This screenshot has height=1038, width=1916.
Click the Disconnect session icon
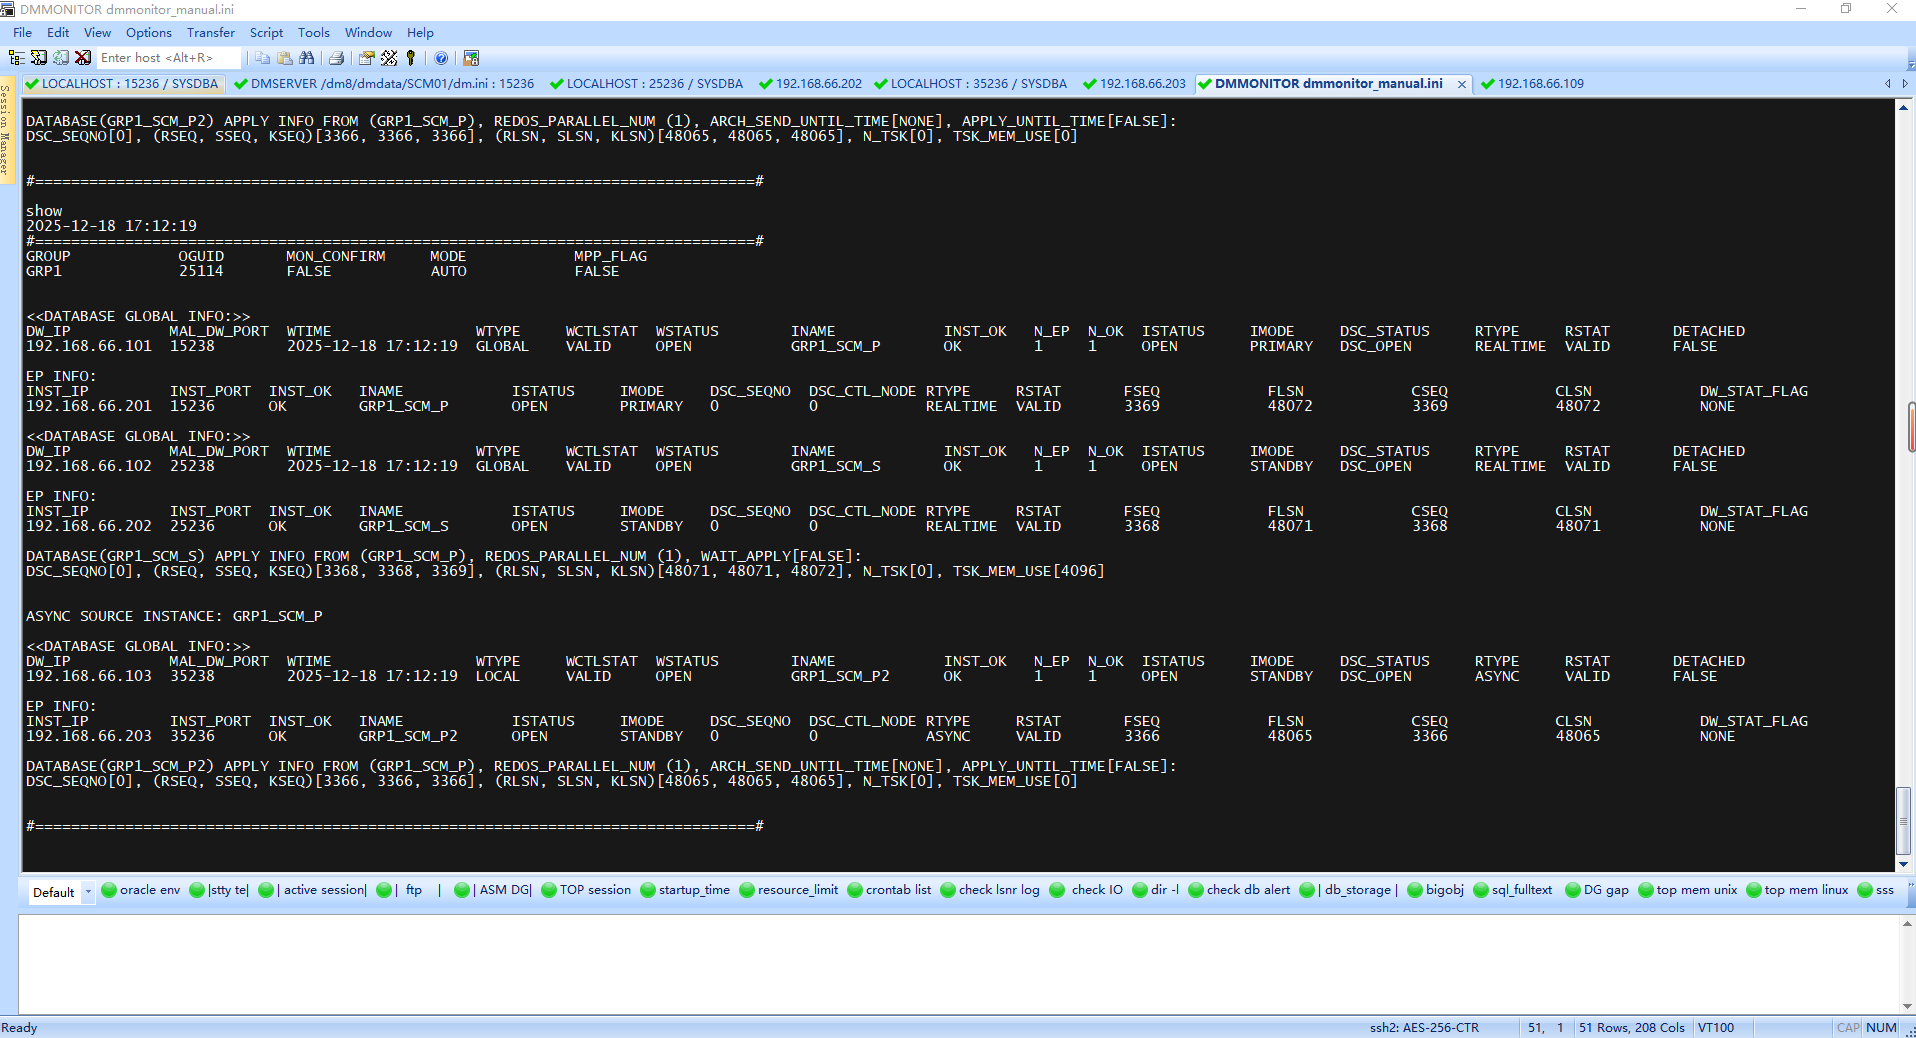[83, 58]
